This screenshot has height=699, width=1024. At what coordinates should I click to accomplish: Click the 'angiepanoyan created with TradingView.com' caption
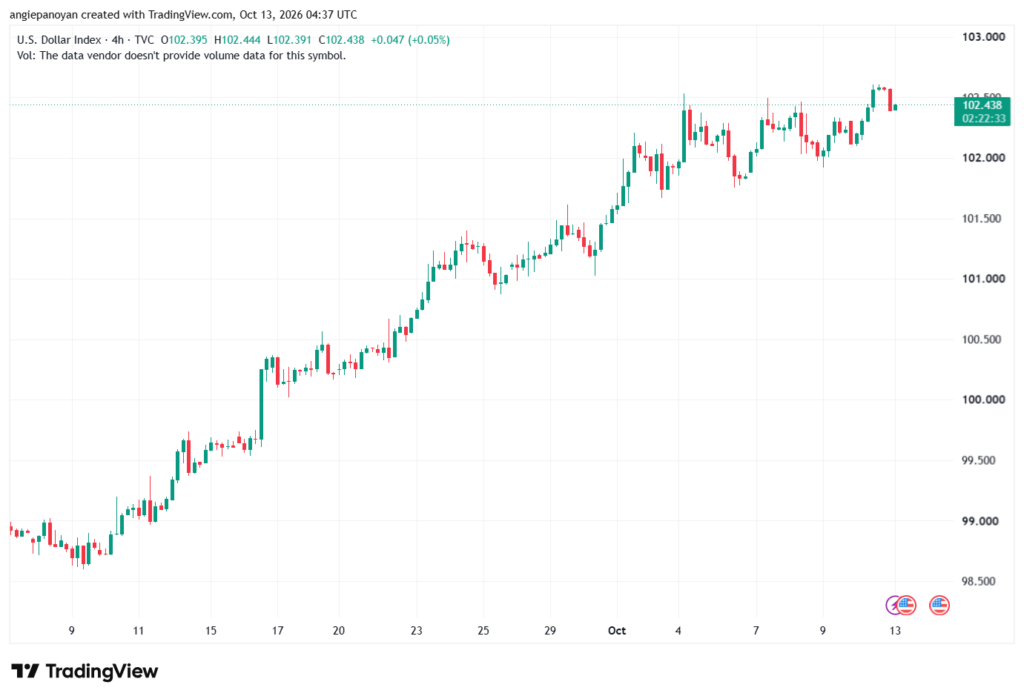(121, 14)
